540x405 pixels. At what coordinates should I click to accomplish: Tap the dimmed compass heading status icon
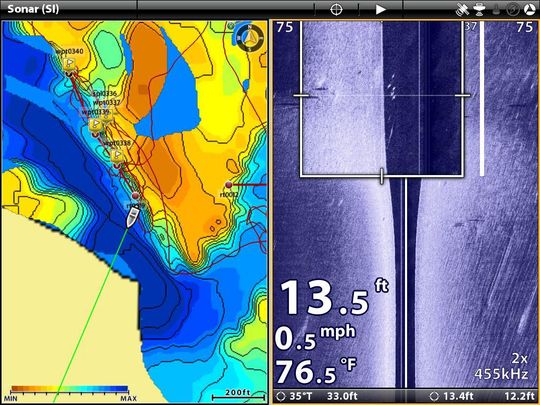[x=512, y=10]
